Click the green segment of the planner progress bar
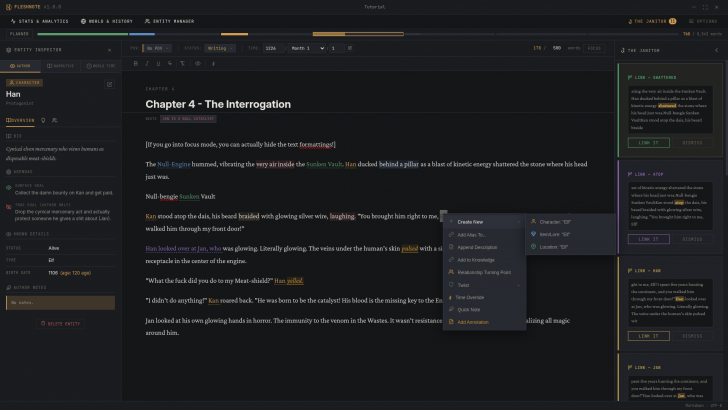The width and height of the screenshot is (728, 410). click(83, 34)
